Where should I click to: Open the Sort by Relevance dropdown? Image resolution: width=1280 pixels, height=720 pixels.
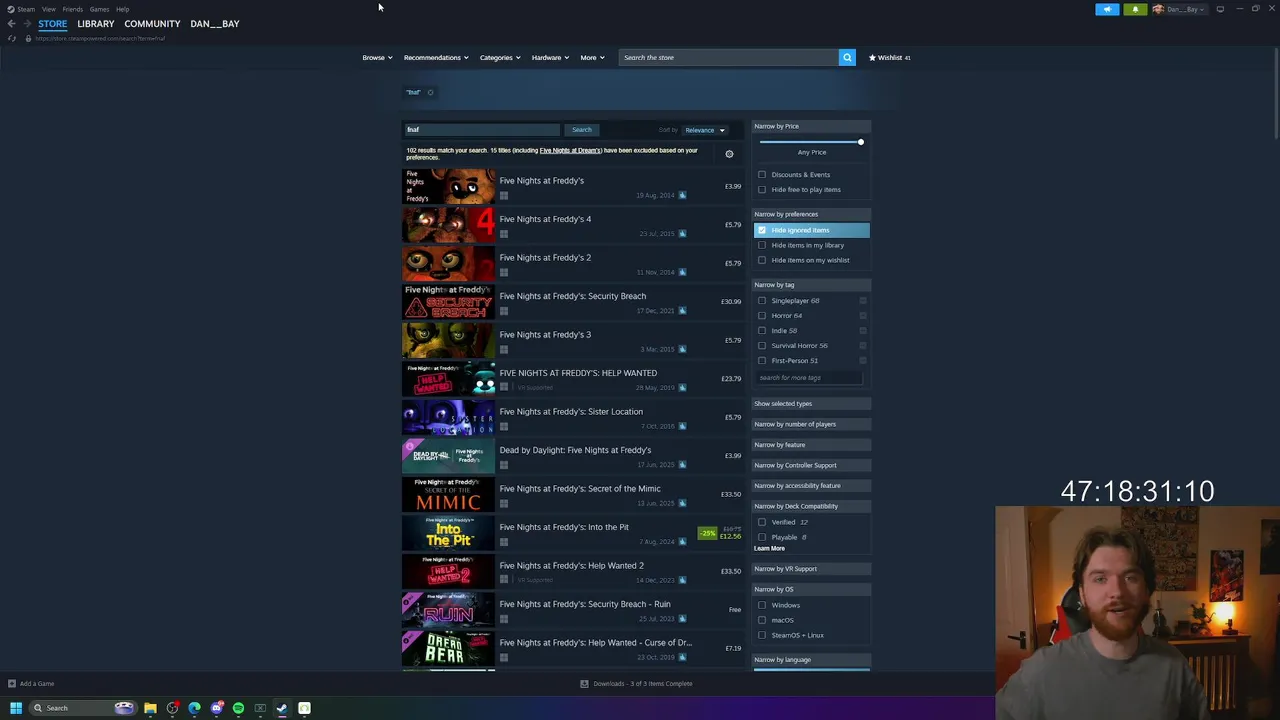[x=705, y=130]
